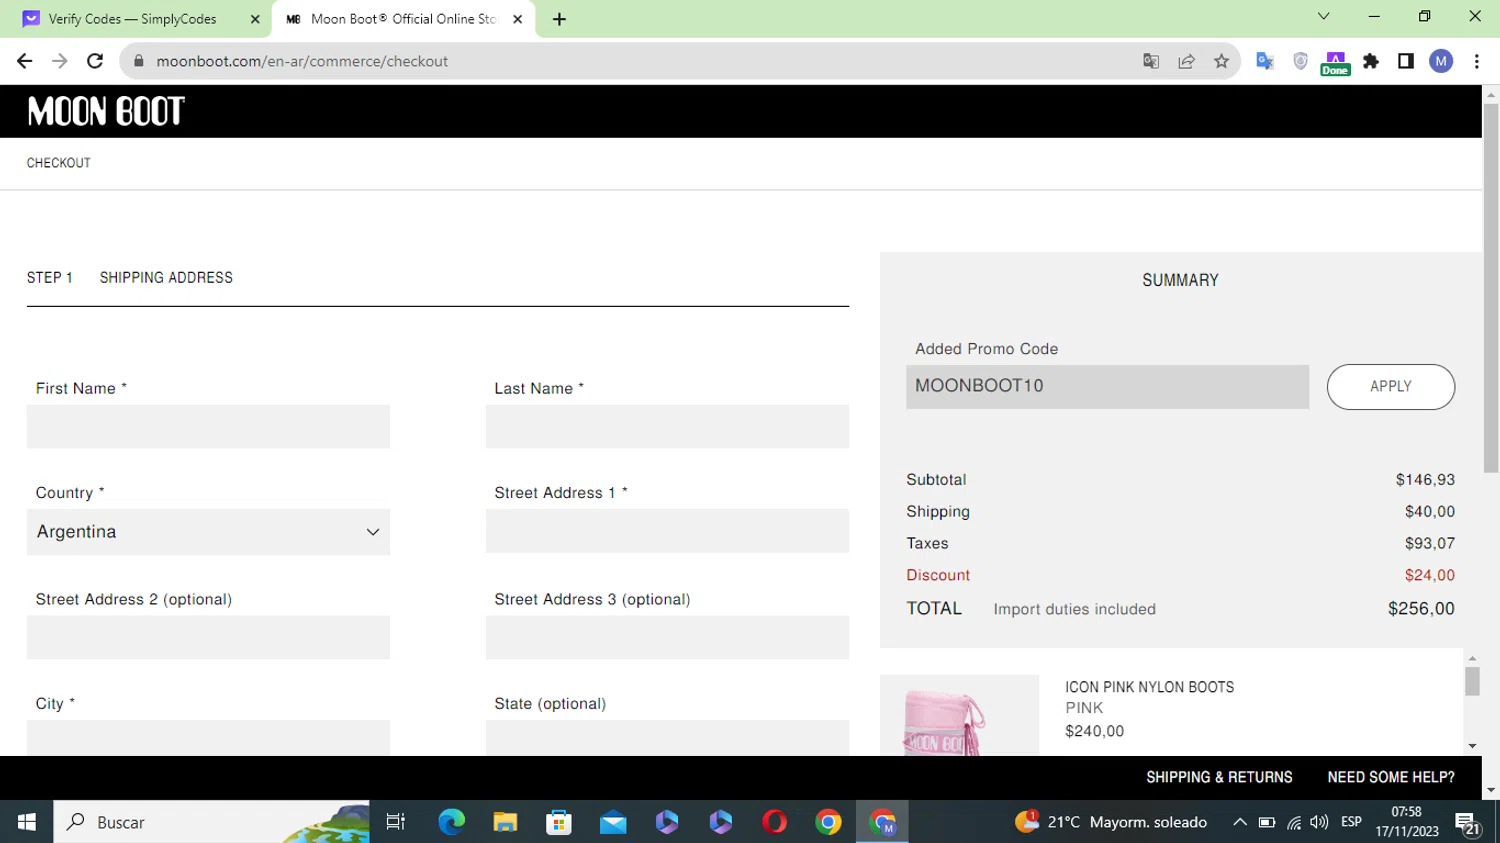The image size is (1500, 843).
Task: Open the active Chrome window with M badge
Action: coord(883,822)
